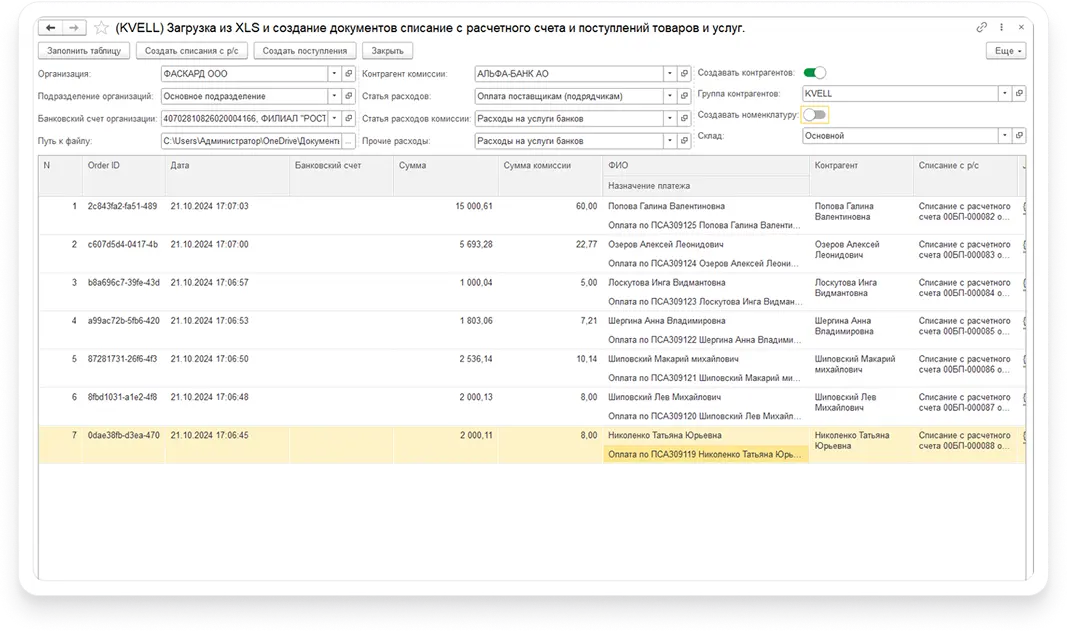Viewport: 1067px width, 631px height.
Task: Click open icon beside Группа контрагентов field
Action: point(1019,94)
